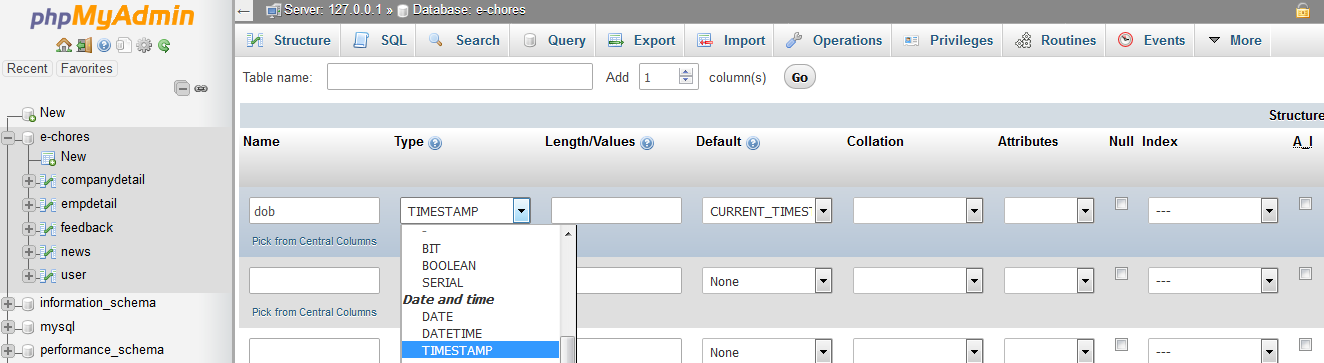Toggle Null checkbox in third column row
This screenshot has height=363, width=1324.
pyautogui.click(x=1122, y=344)
